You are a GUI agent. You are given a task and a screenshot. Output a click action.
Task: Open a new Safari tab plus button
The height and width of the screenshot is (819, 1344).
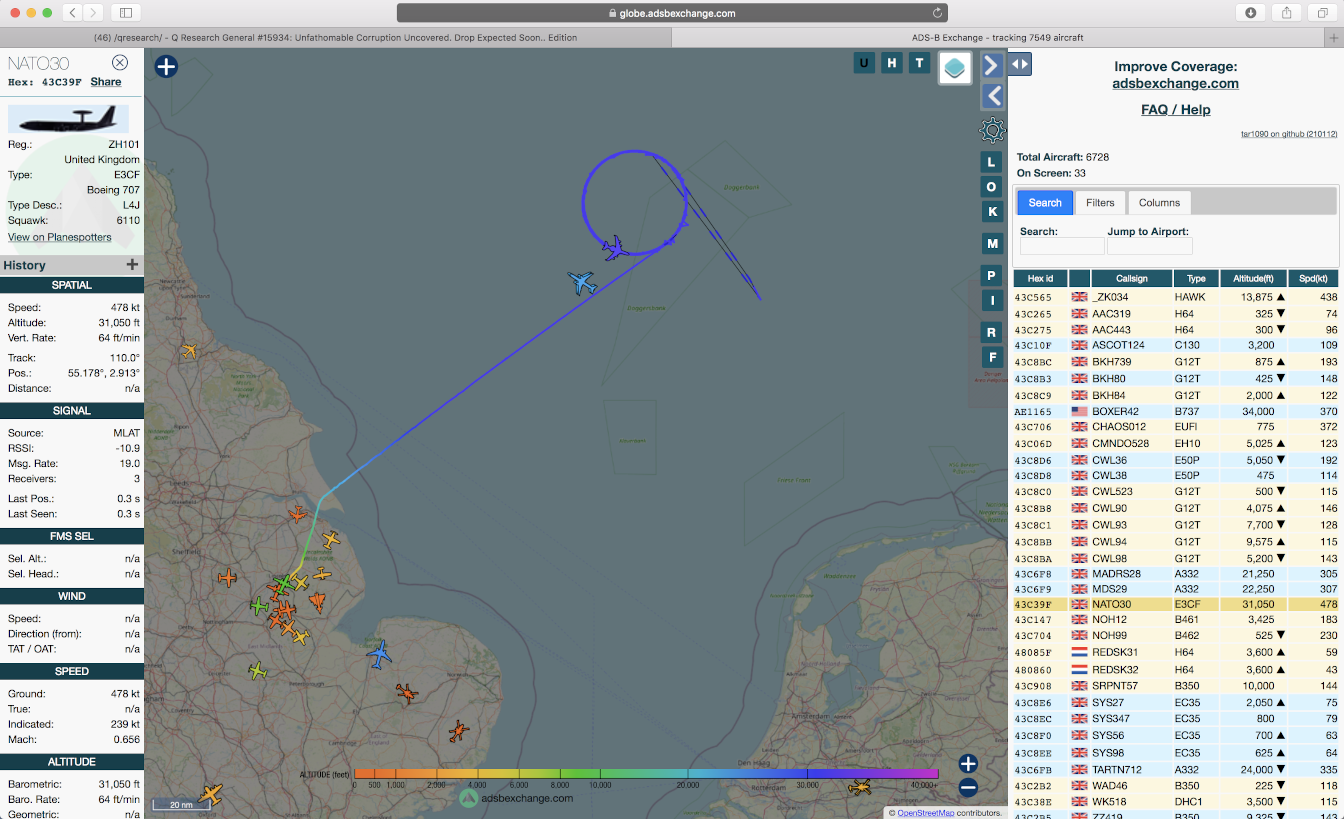[1334, 38]
